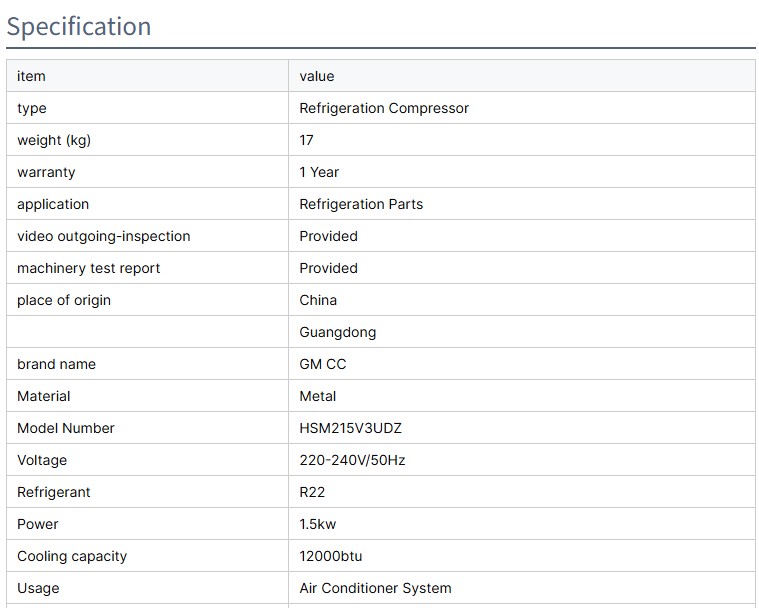The height and width of the screenshot is (608, 759).
Task: Click the Refrigeration Parts application value
Action: click(361, 204)
